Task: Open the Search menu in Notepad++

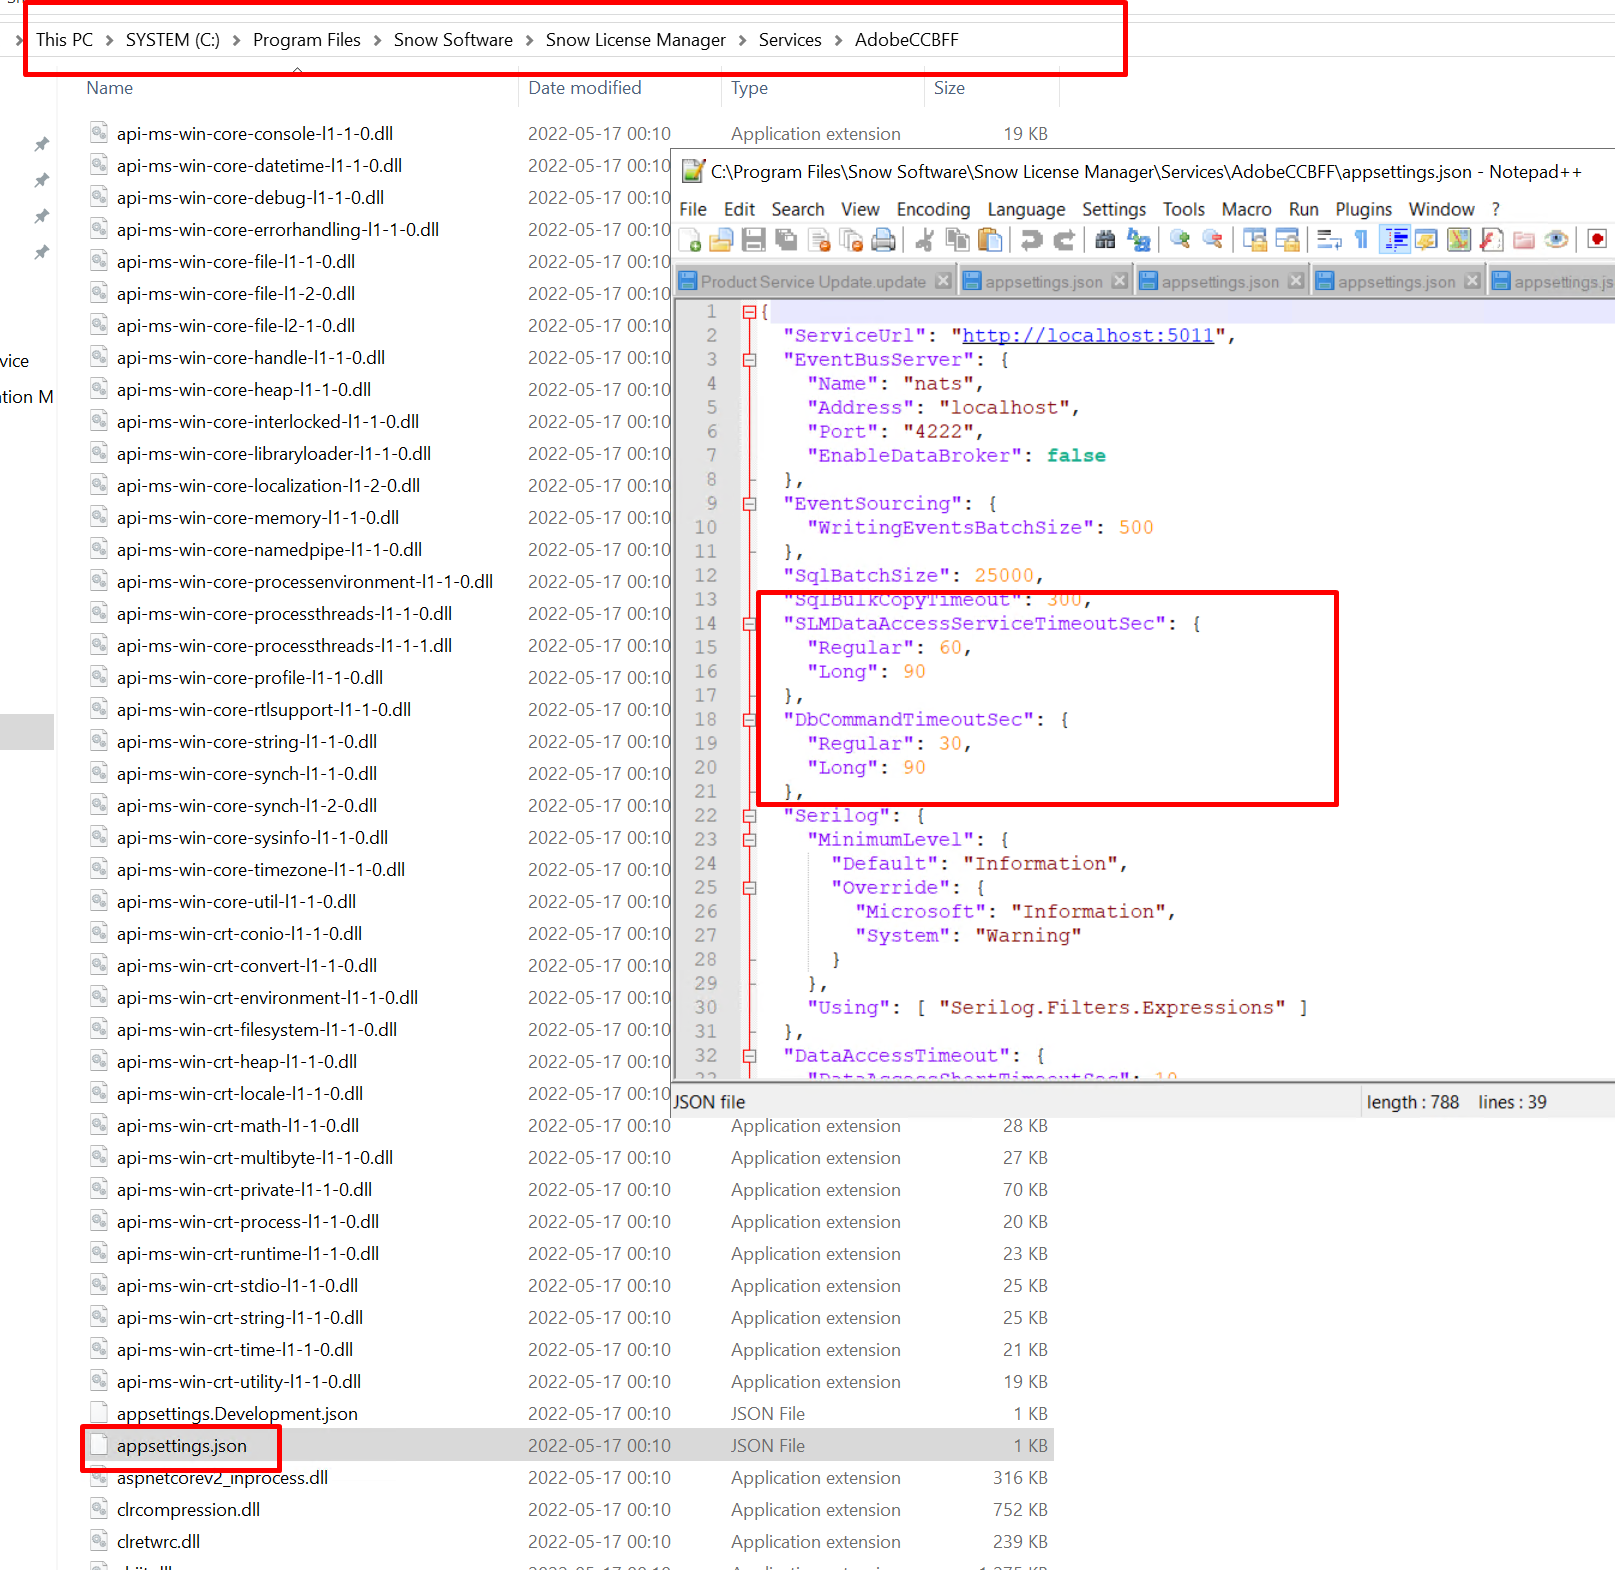Action: point(798,209)
